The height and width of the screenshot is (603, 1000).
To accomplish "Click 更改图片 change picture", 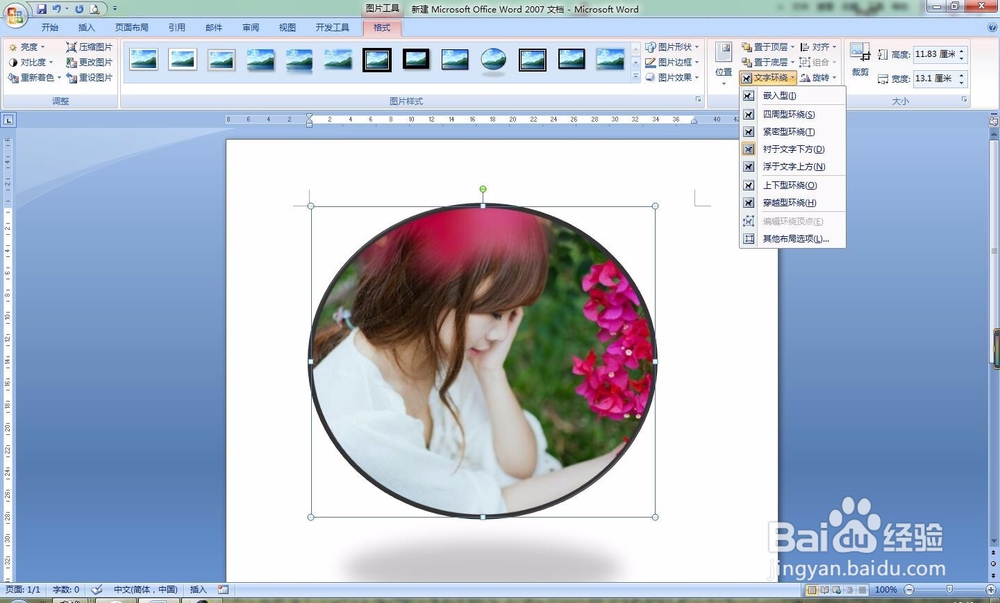I will point(89,62).
